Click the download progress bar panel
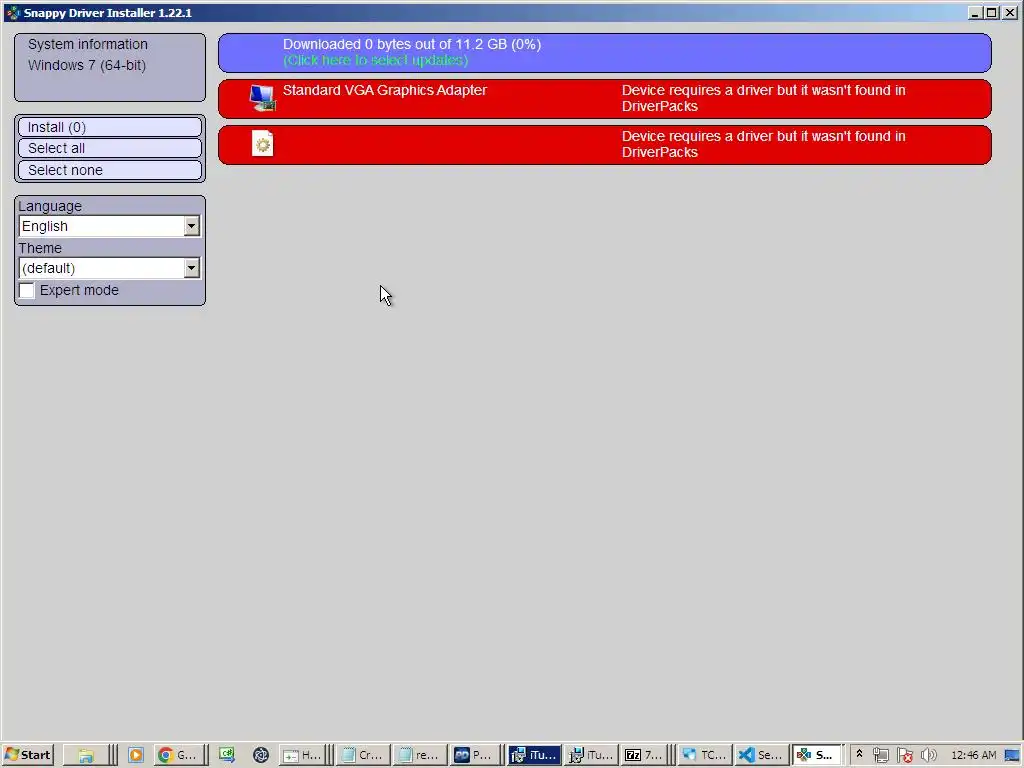Screen dimensions: 1024x768 click(x=605, y=53)
